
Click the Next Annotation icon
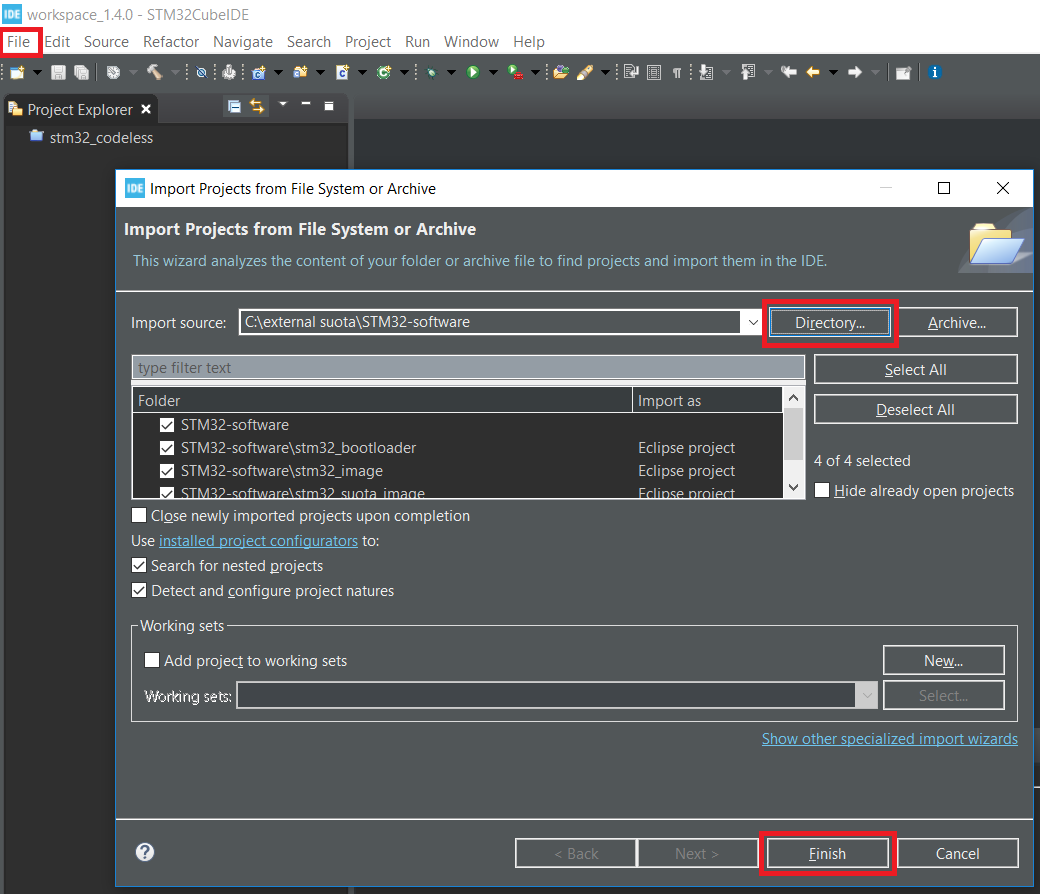706,72
